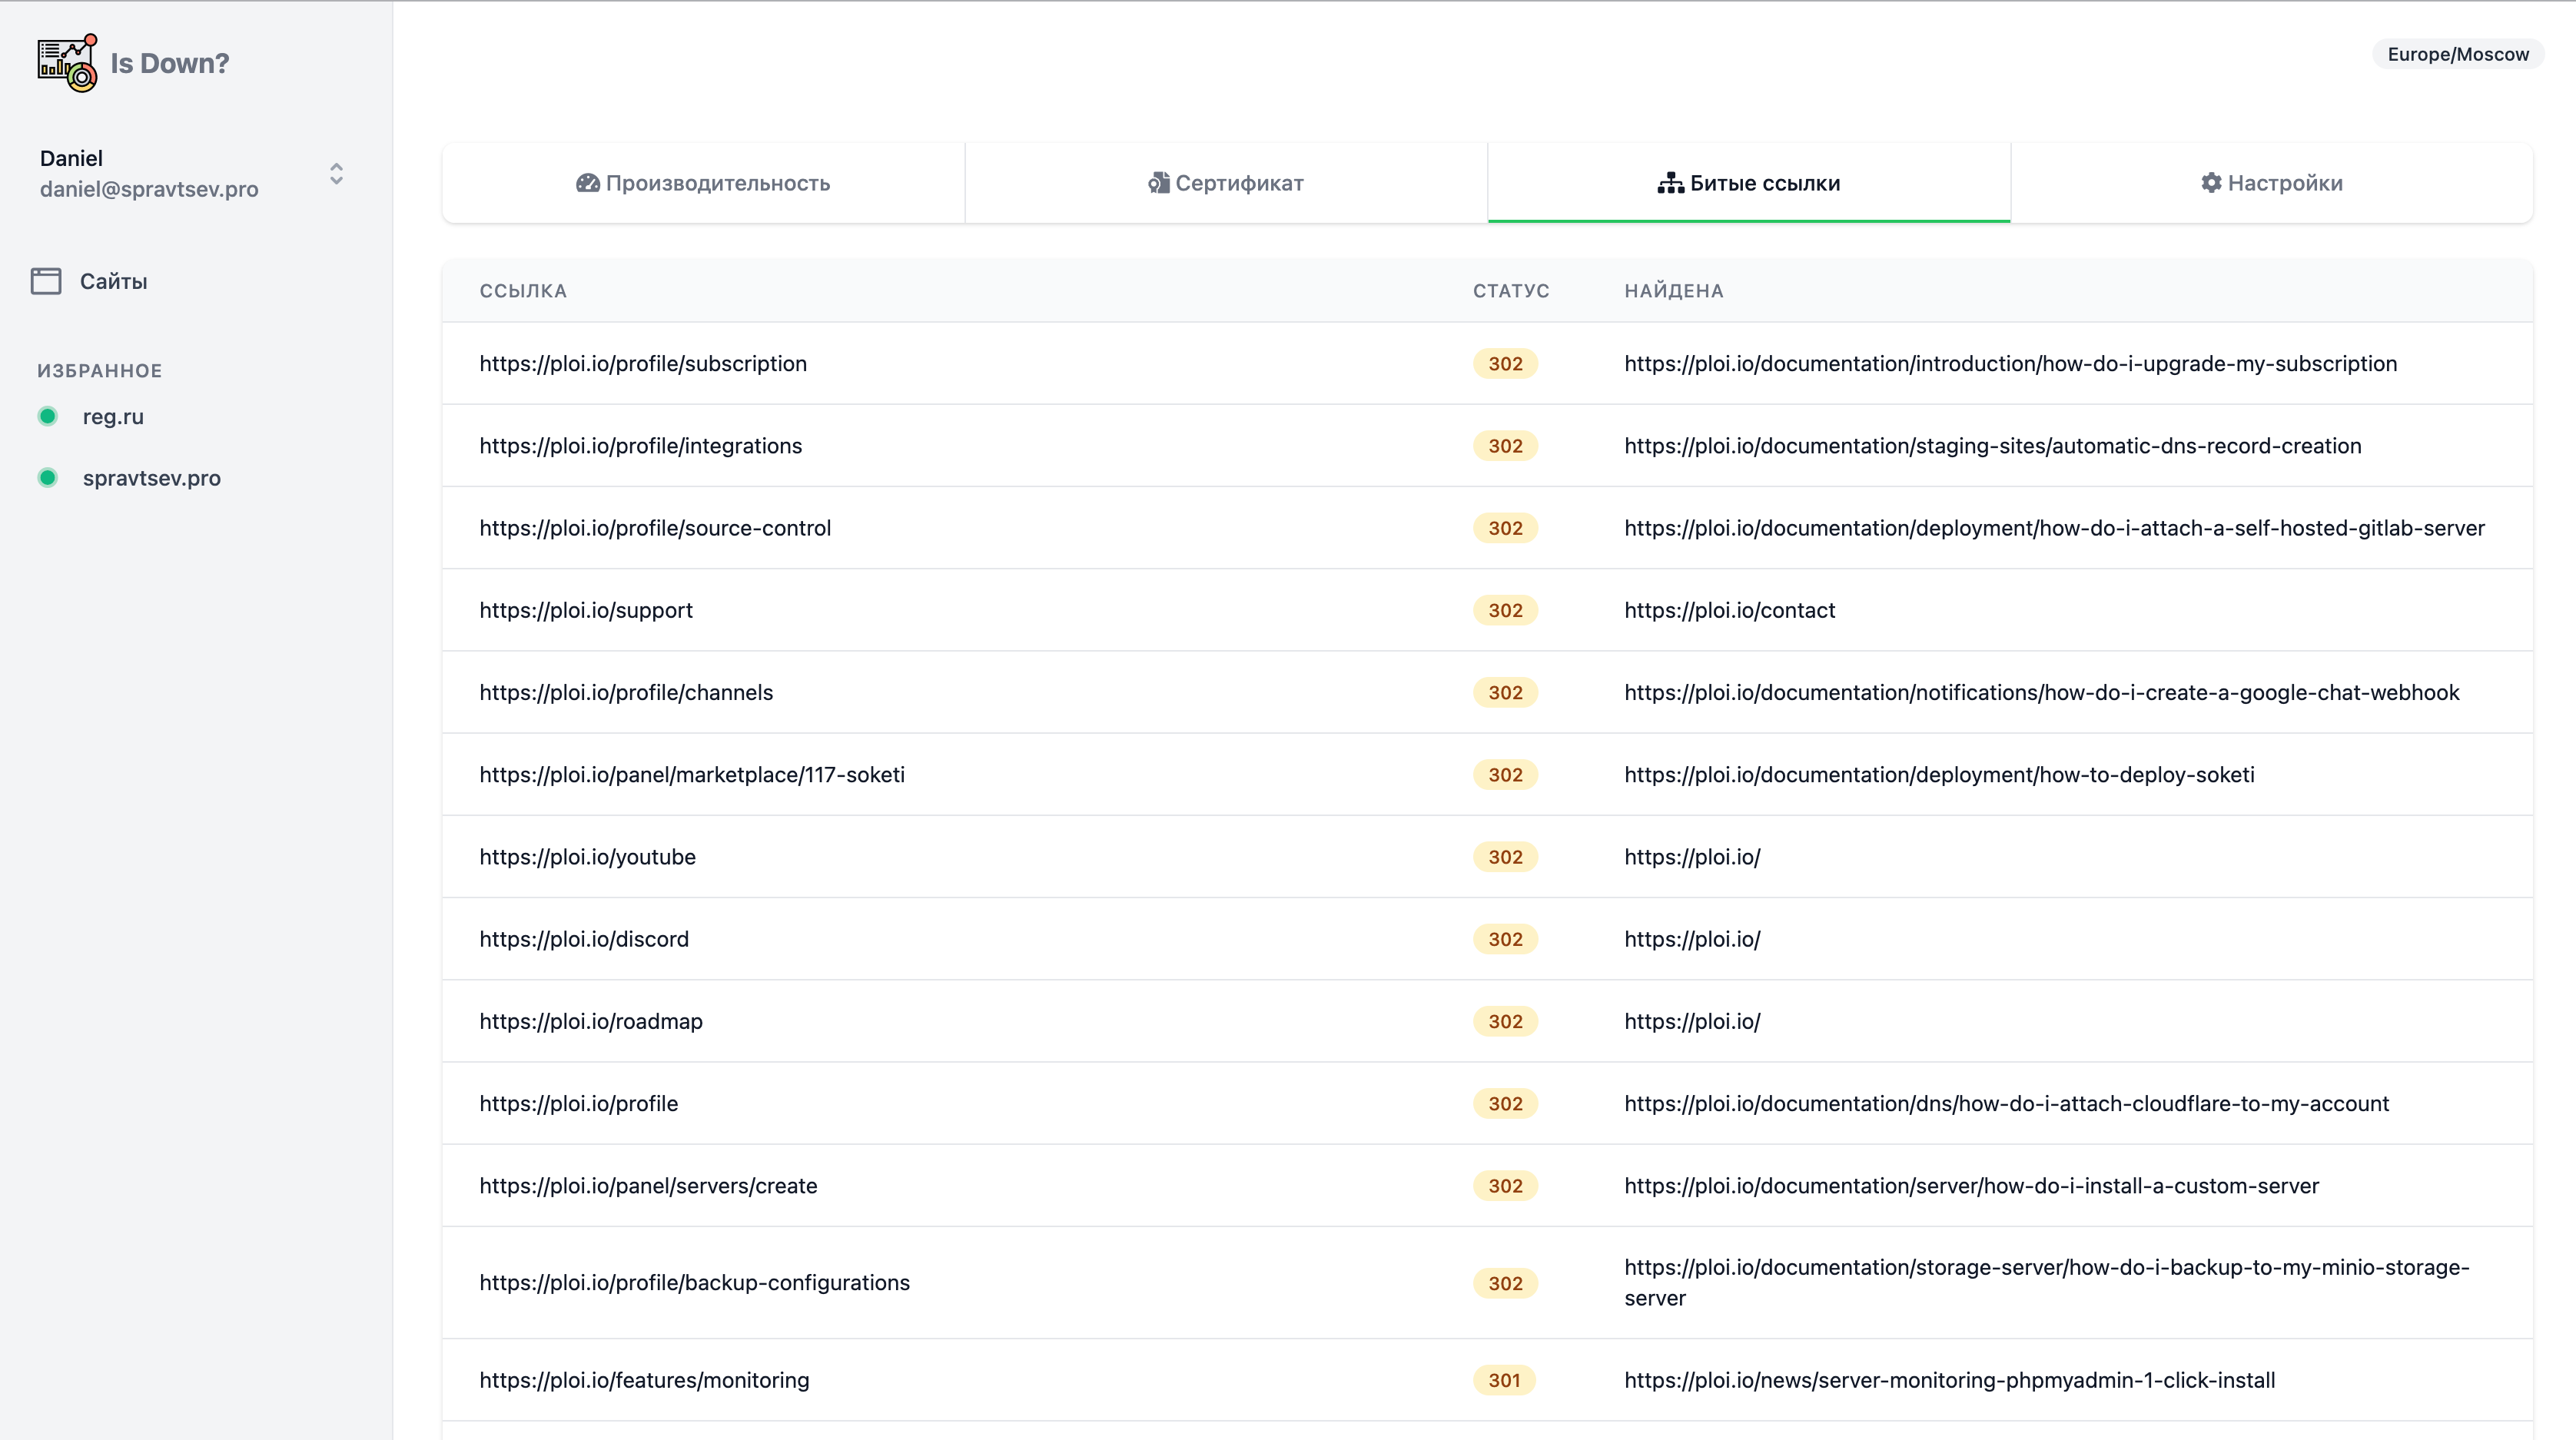Click the Сайты folder icon
Screen dimensions: 2576x1440
(46, 281)
